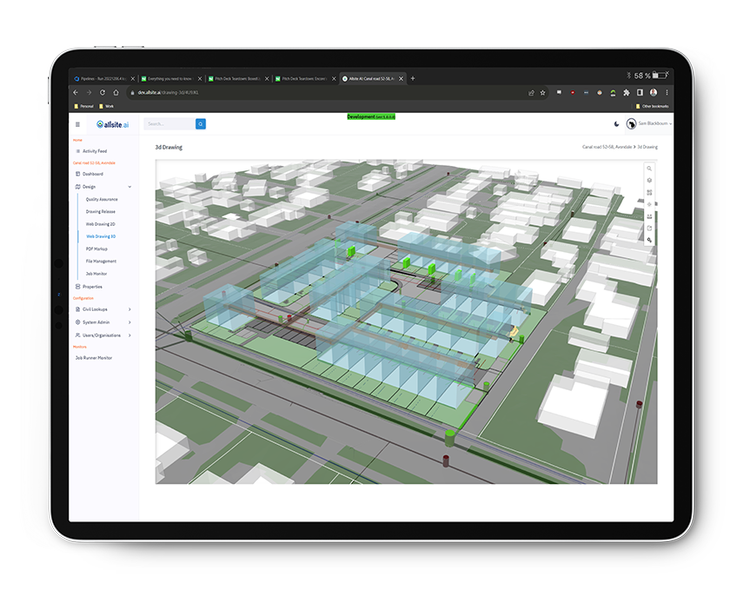750x590 pixels.
Task: Click the Canal road 52-58 breadcrumb link
Action: 607,147
